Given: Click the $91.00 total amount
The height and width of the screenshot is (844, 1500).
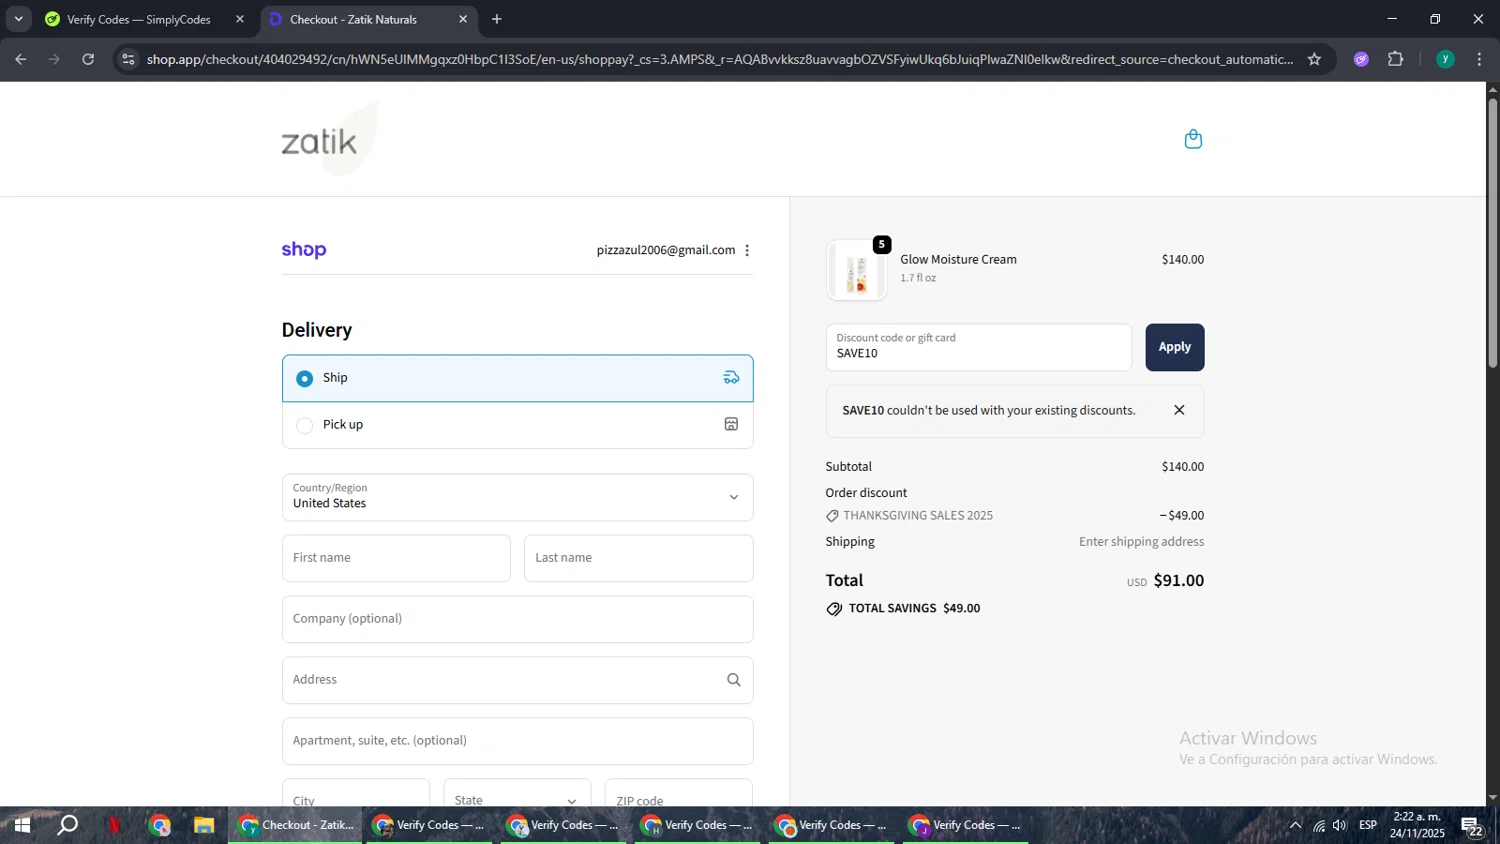Looking at the screenshot, I should pos(1178,580).
